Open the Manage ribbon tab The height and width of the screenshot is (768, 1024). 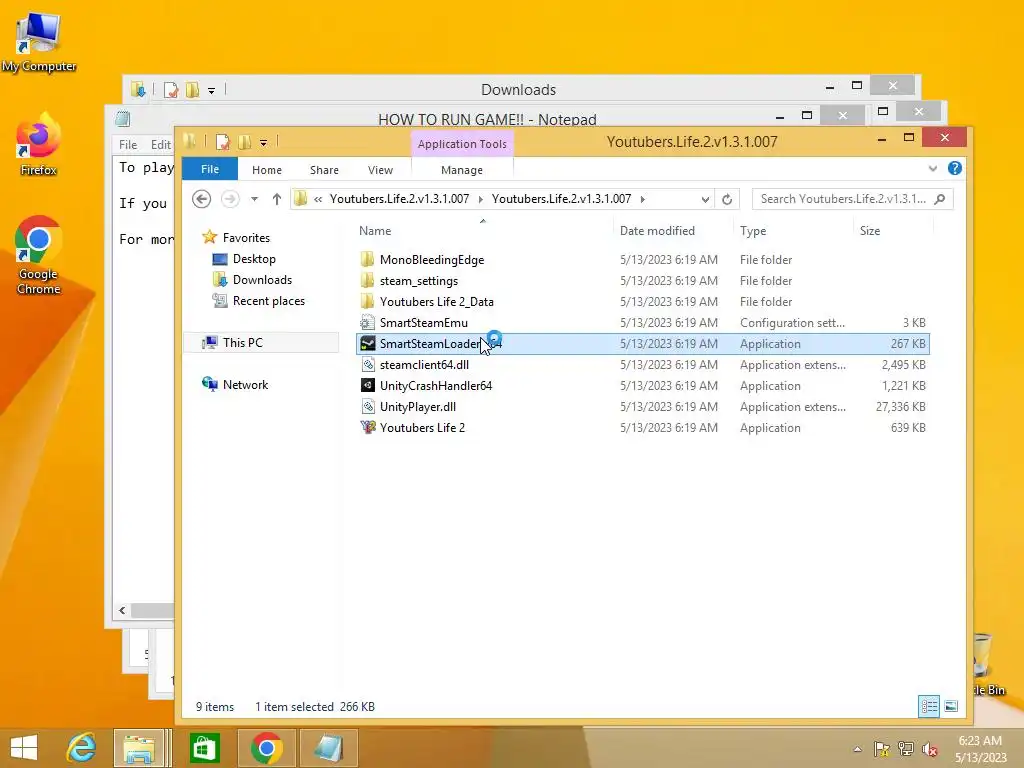pyautogui.click(x=462, y=170)
